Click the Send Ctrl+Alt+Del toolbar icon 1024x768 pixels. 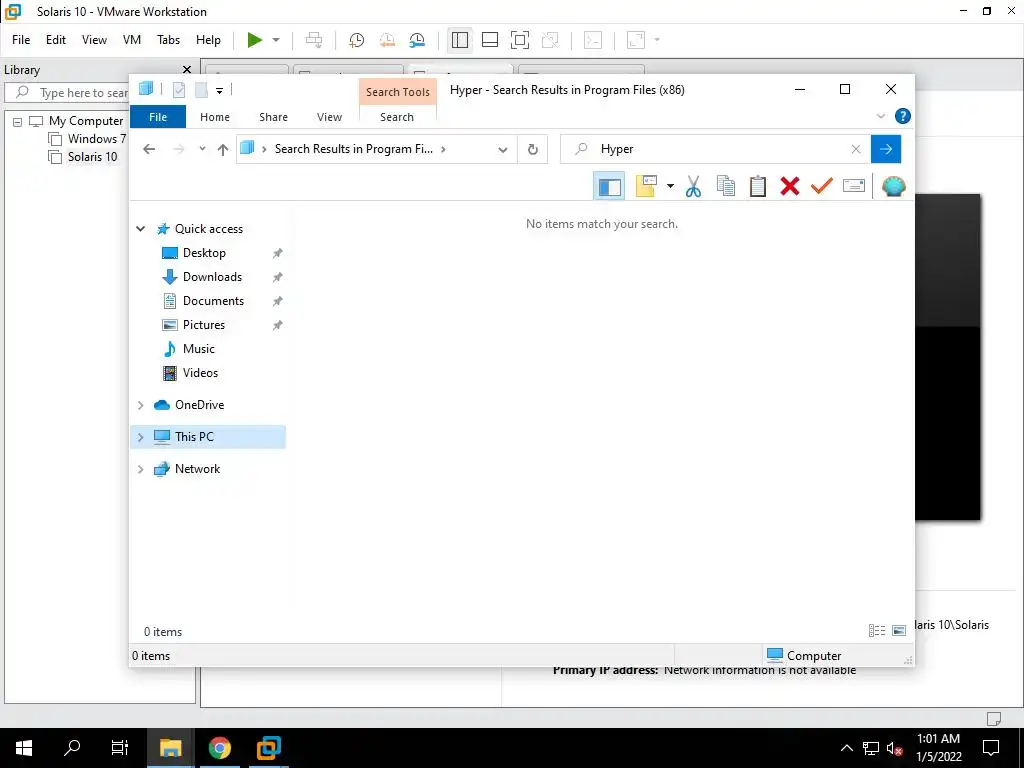pyautogui.click(x=314, y=40)
